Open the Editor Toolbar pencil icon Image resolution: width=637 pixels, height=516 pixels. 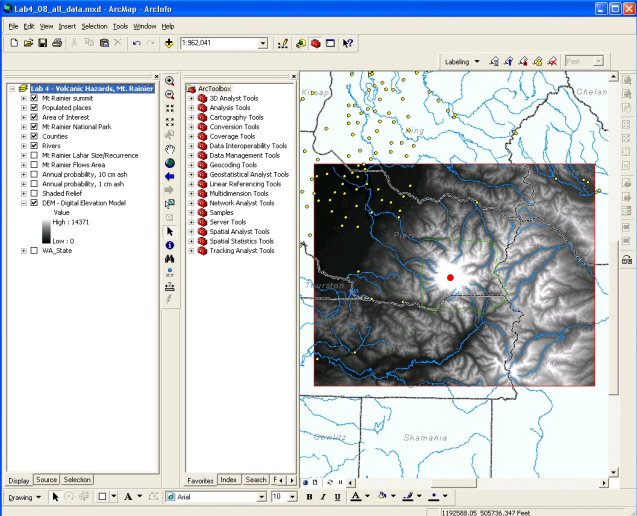283,43
